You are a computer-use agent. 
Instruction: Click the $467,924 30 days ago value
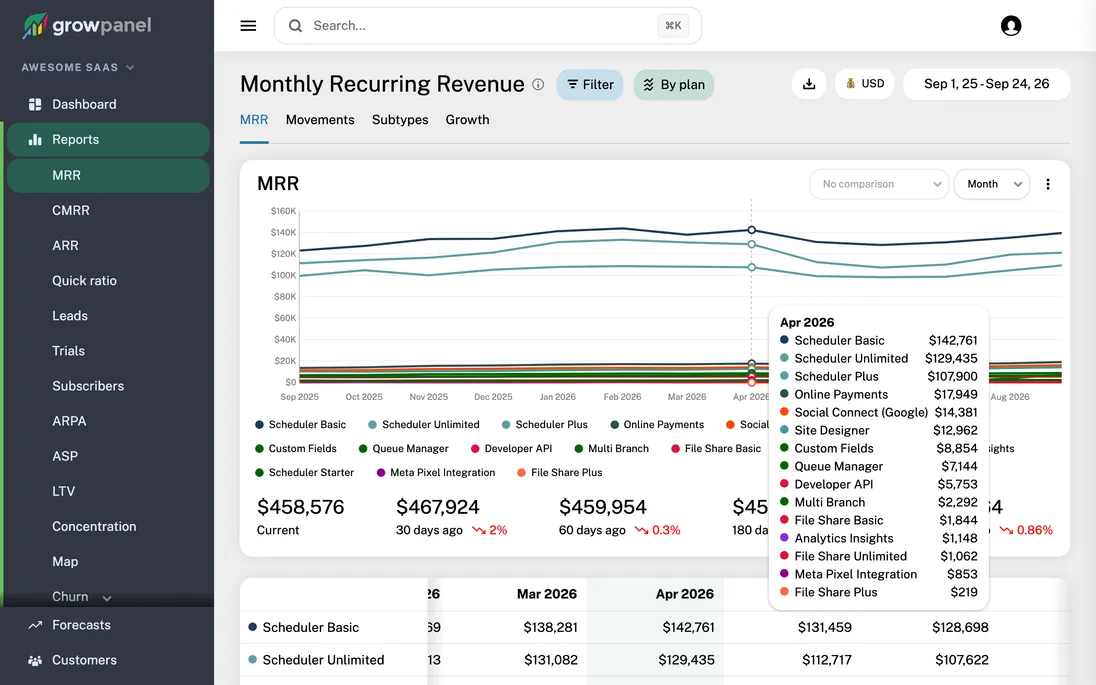(x=438, y=507)
